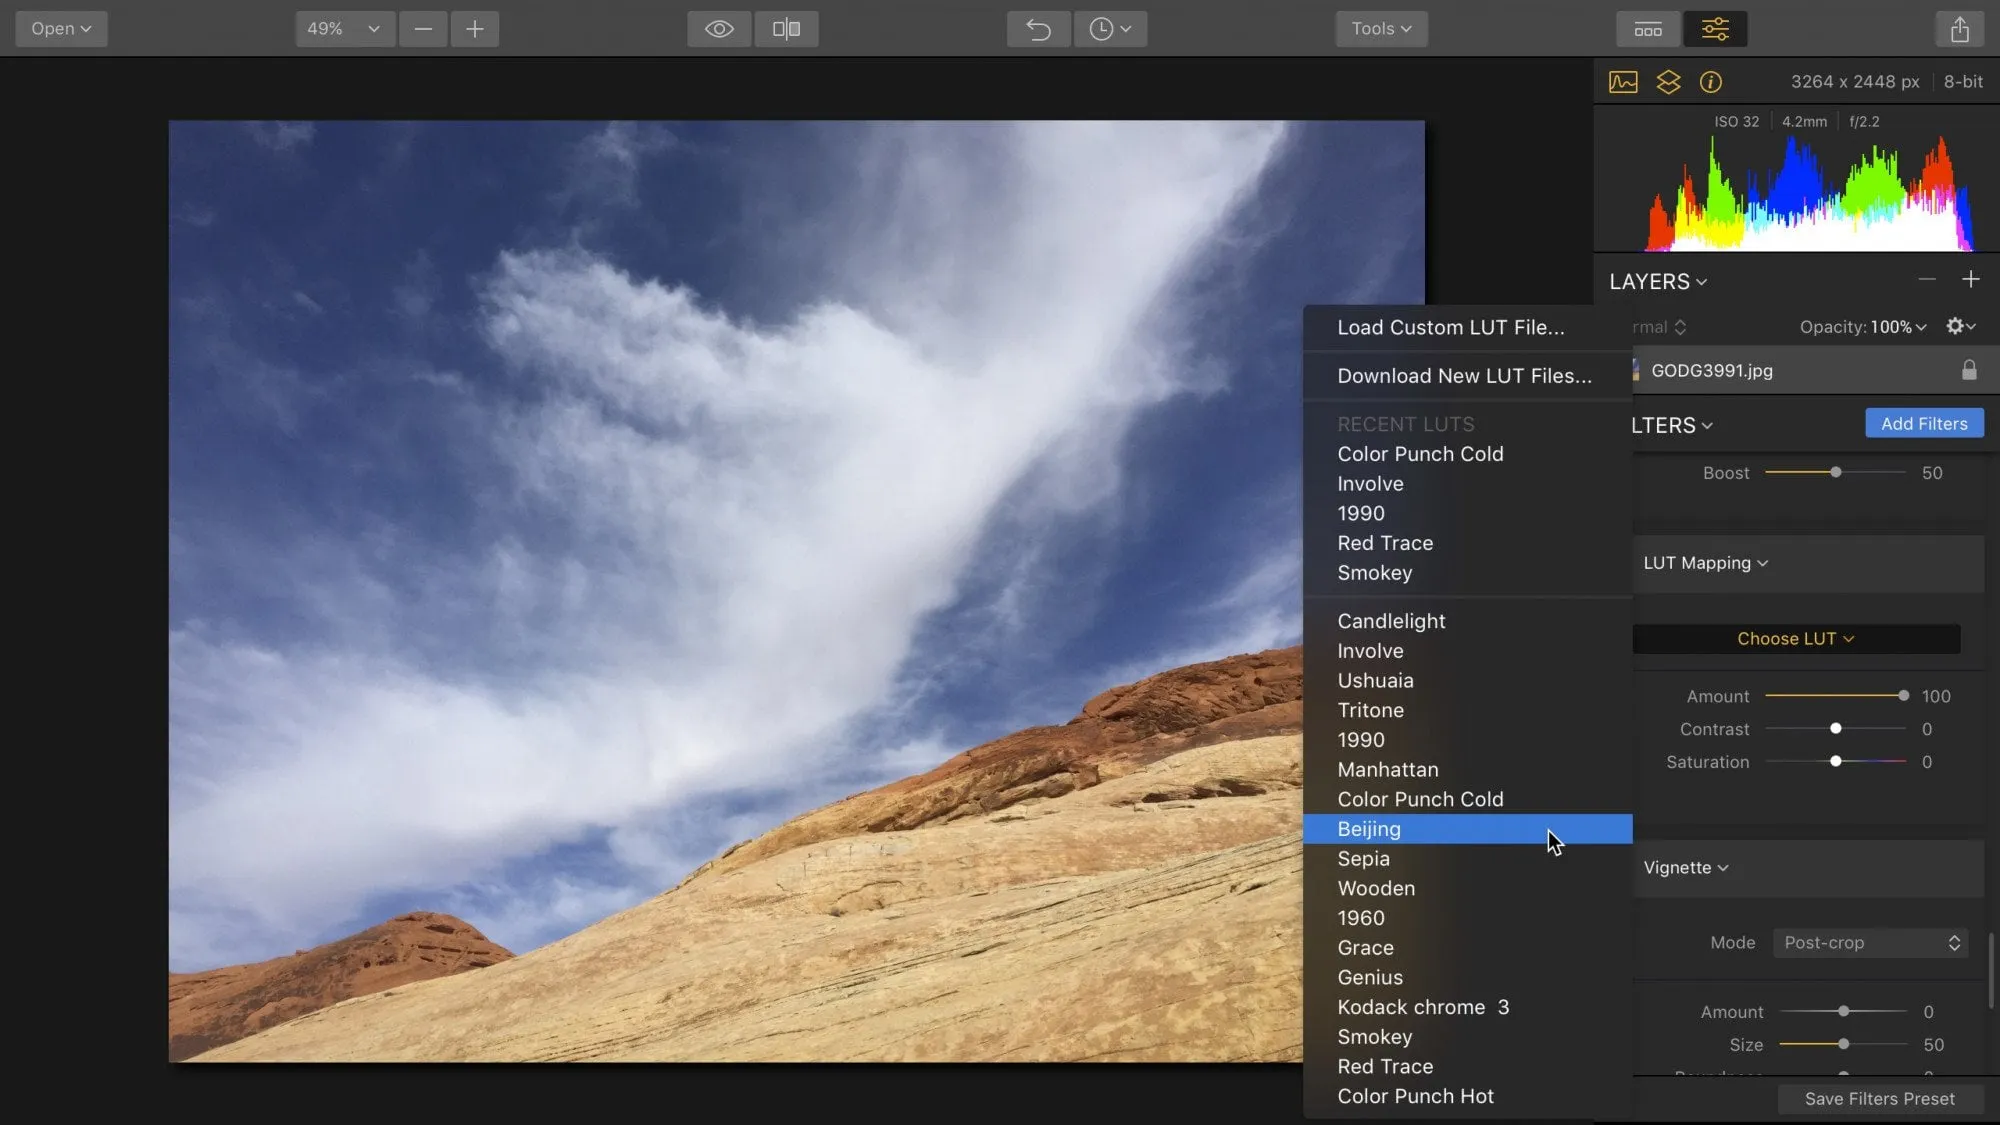Adjust the LUT Contrast slider handle
2000x1125 pixels.
pos(1836,729)
